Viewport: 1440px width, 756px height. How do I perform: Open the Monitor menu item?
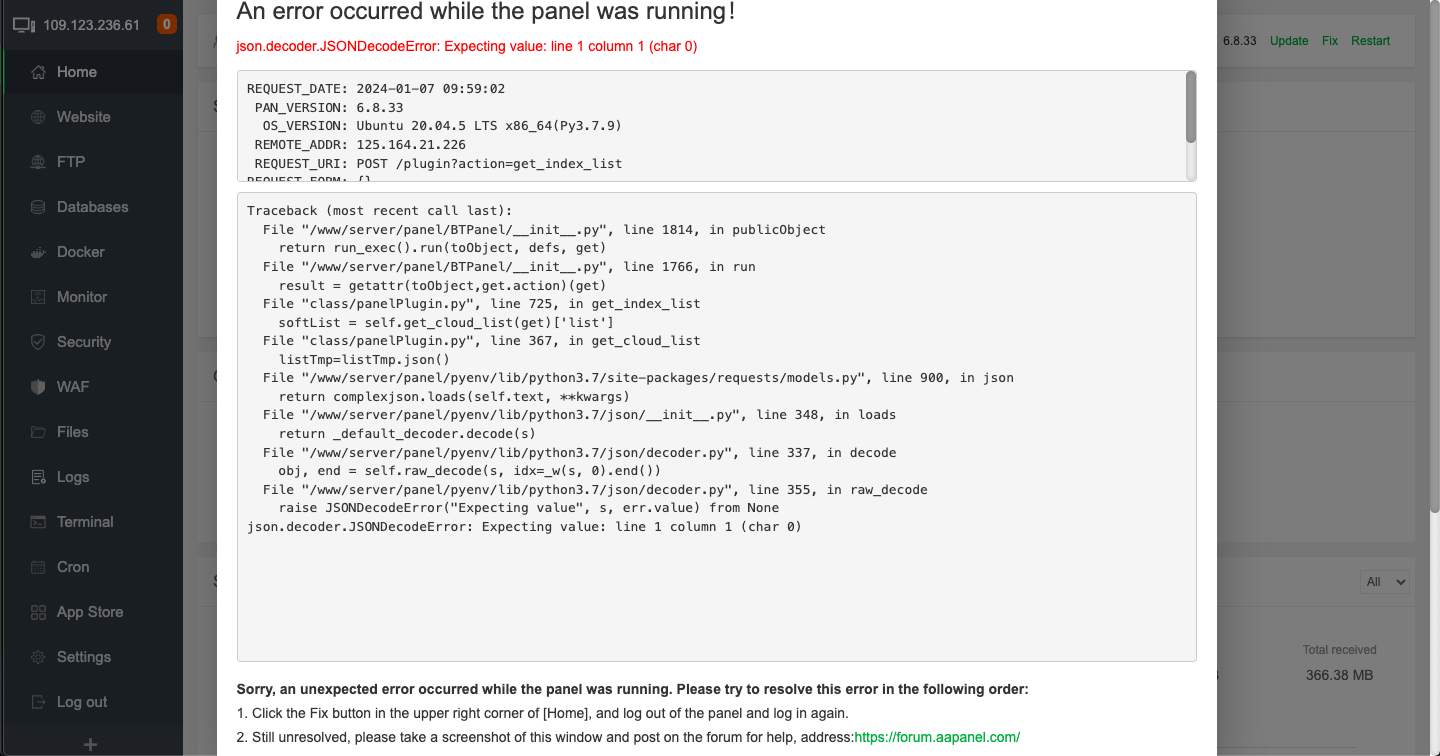pyautogui.click(x=81, y=297)
